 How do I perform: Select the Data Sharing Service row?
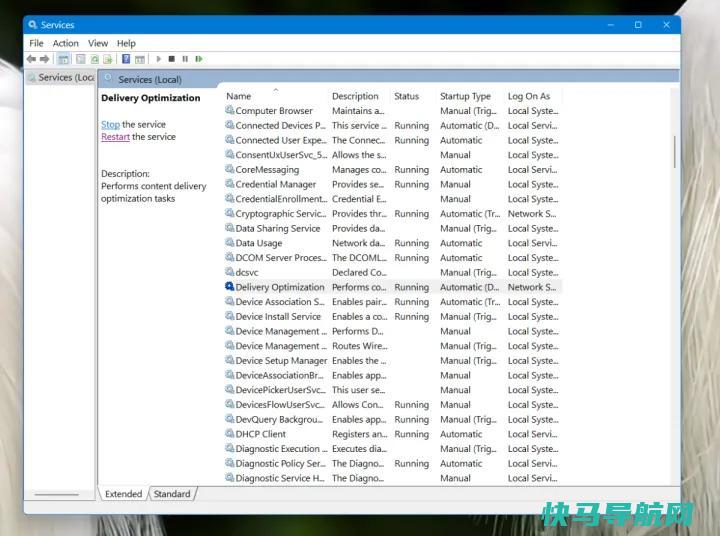pyautogui.click(x=393, y=228)
